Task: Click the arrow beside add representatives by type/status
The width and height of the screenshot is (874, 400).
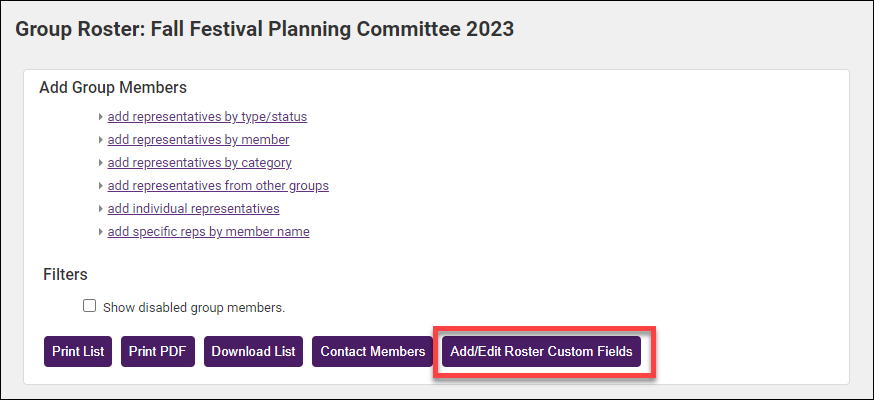Action: coord(101,117)
